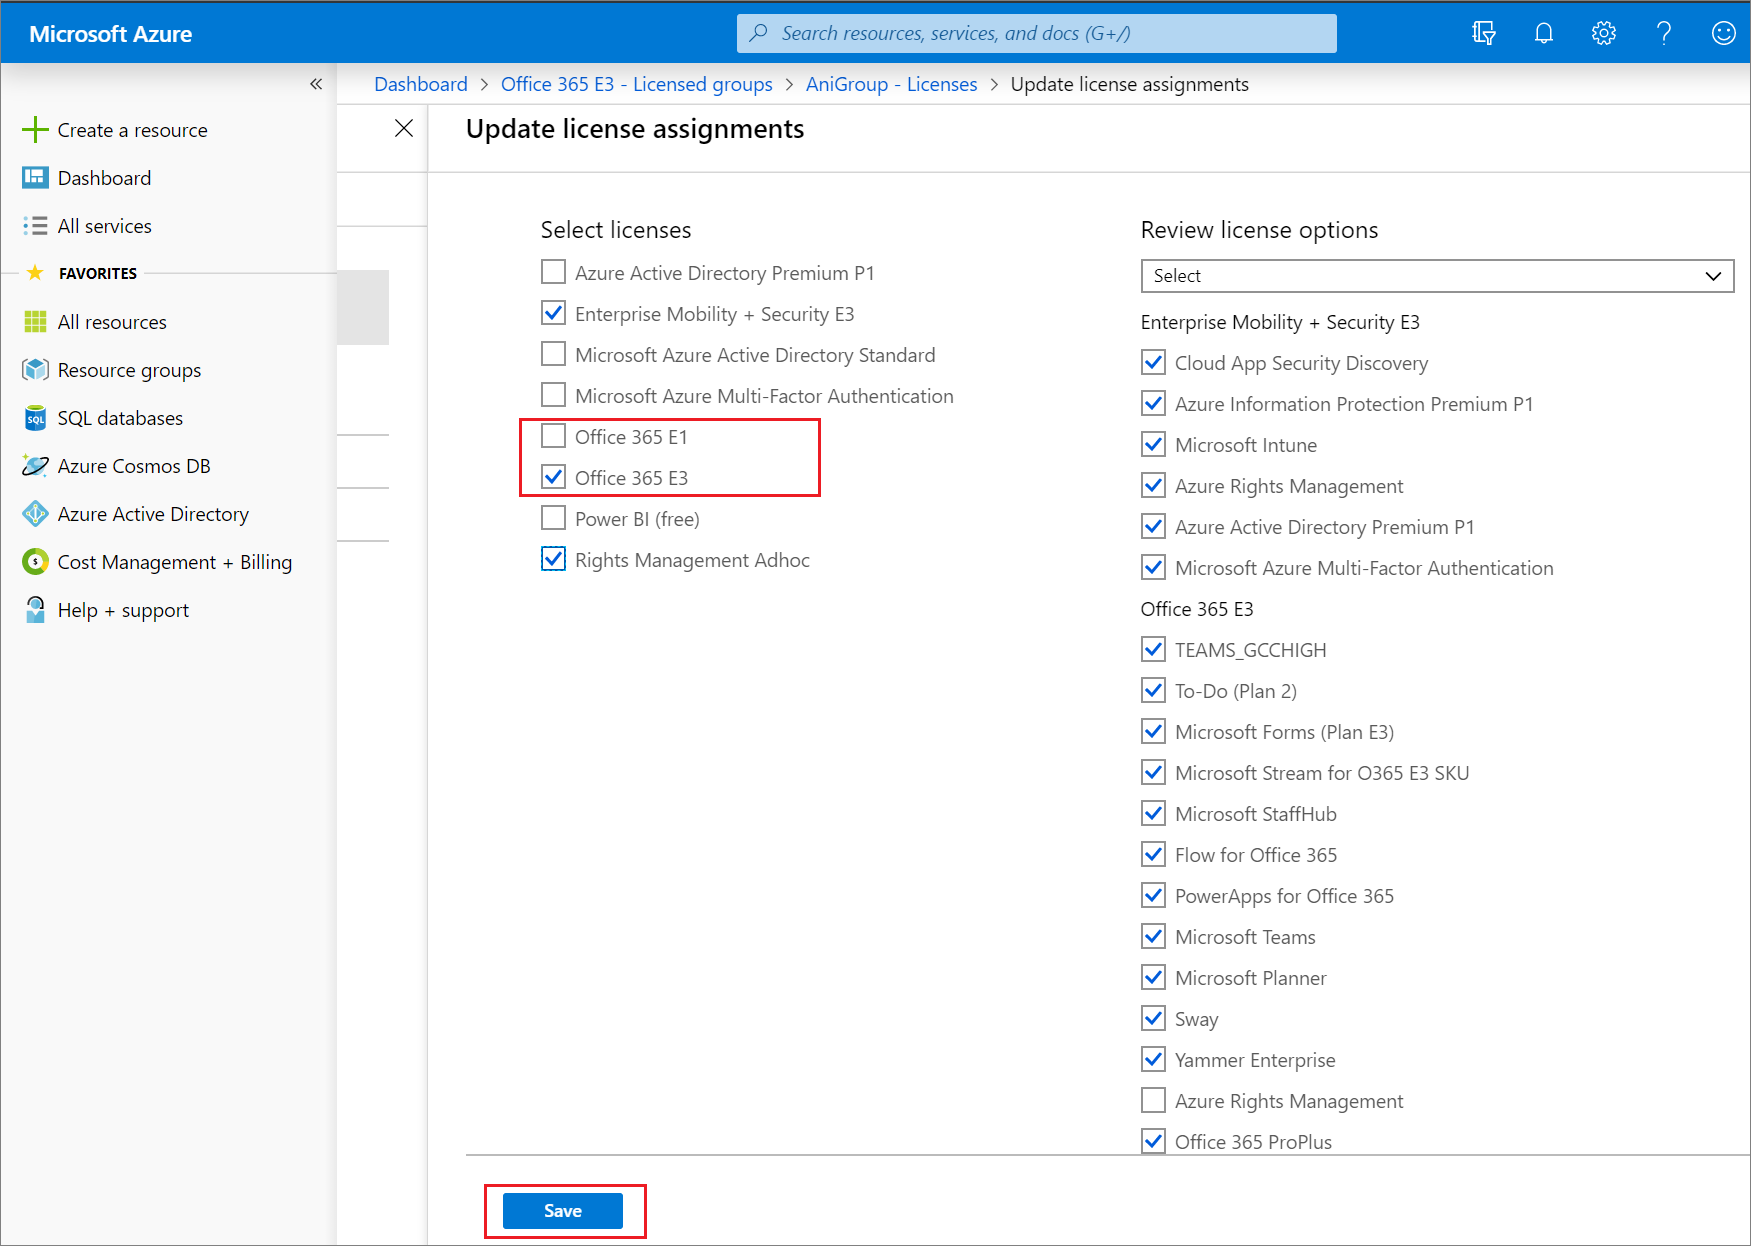Click the Azure Cosmos DB icon
Image resolution: width=1751 pixels, height=1246 pixels.
coord(35,466)
